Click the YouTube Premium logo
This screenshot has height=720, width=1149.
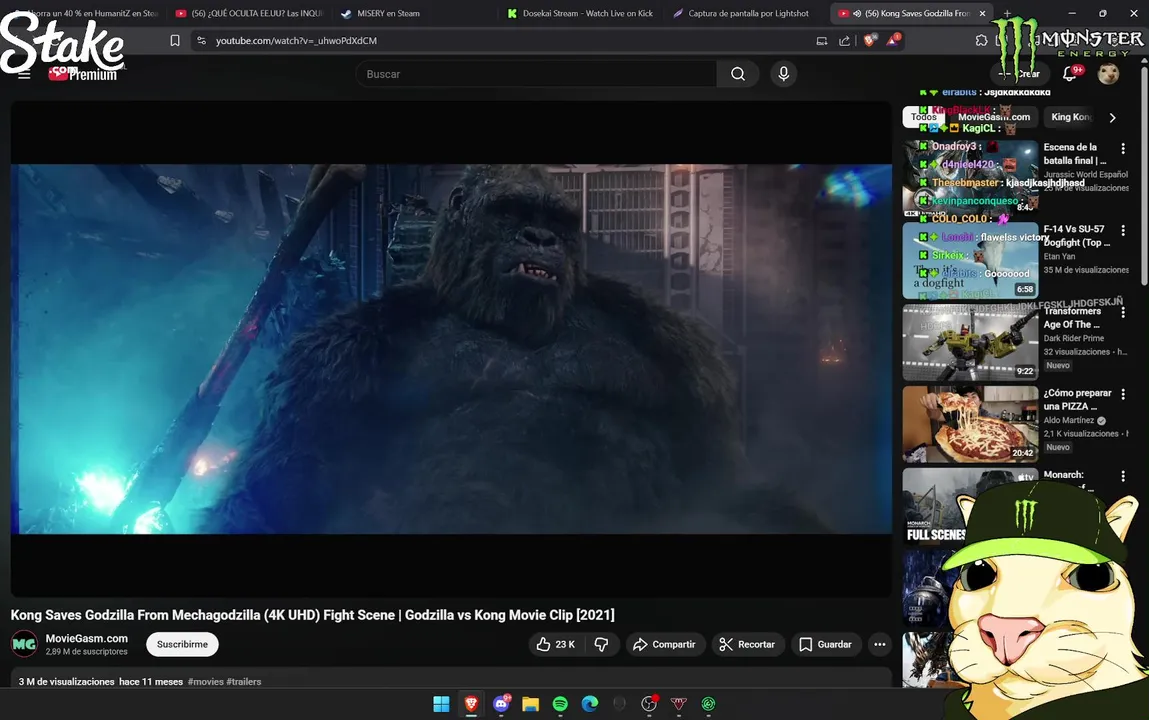(82, 74)
